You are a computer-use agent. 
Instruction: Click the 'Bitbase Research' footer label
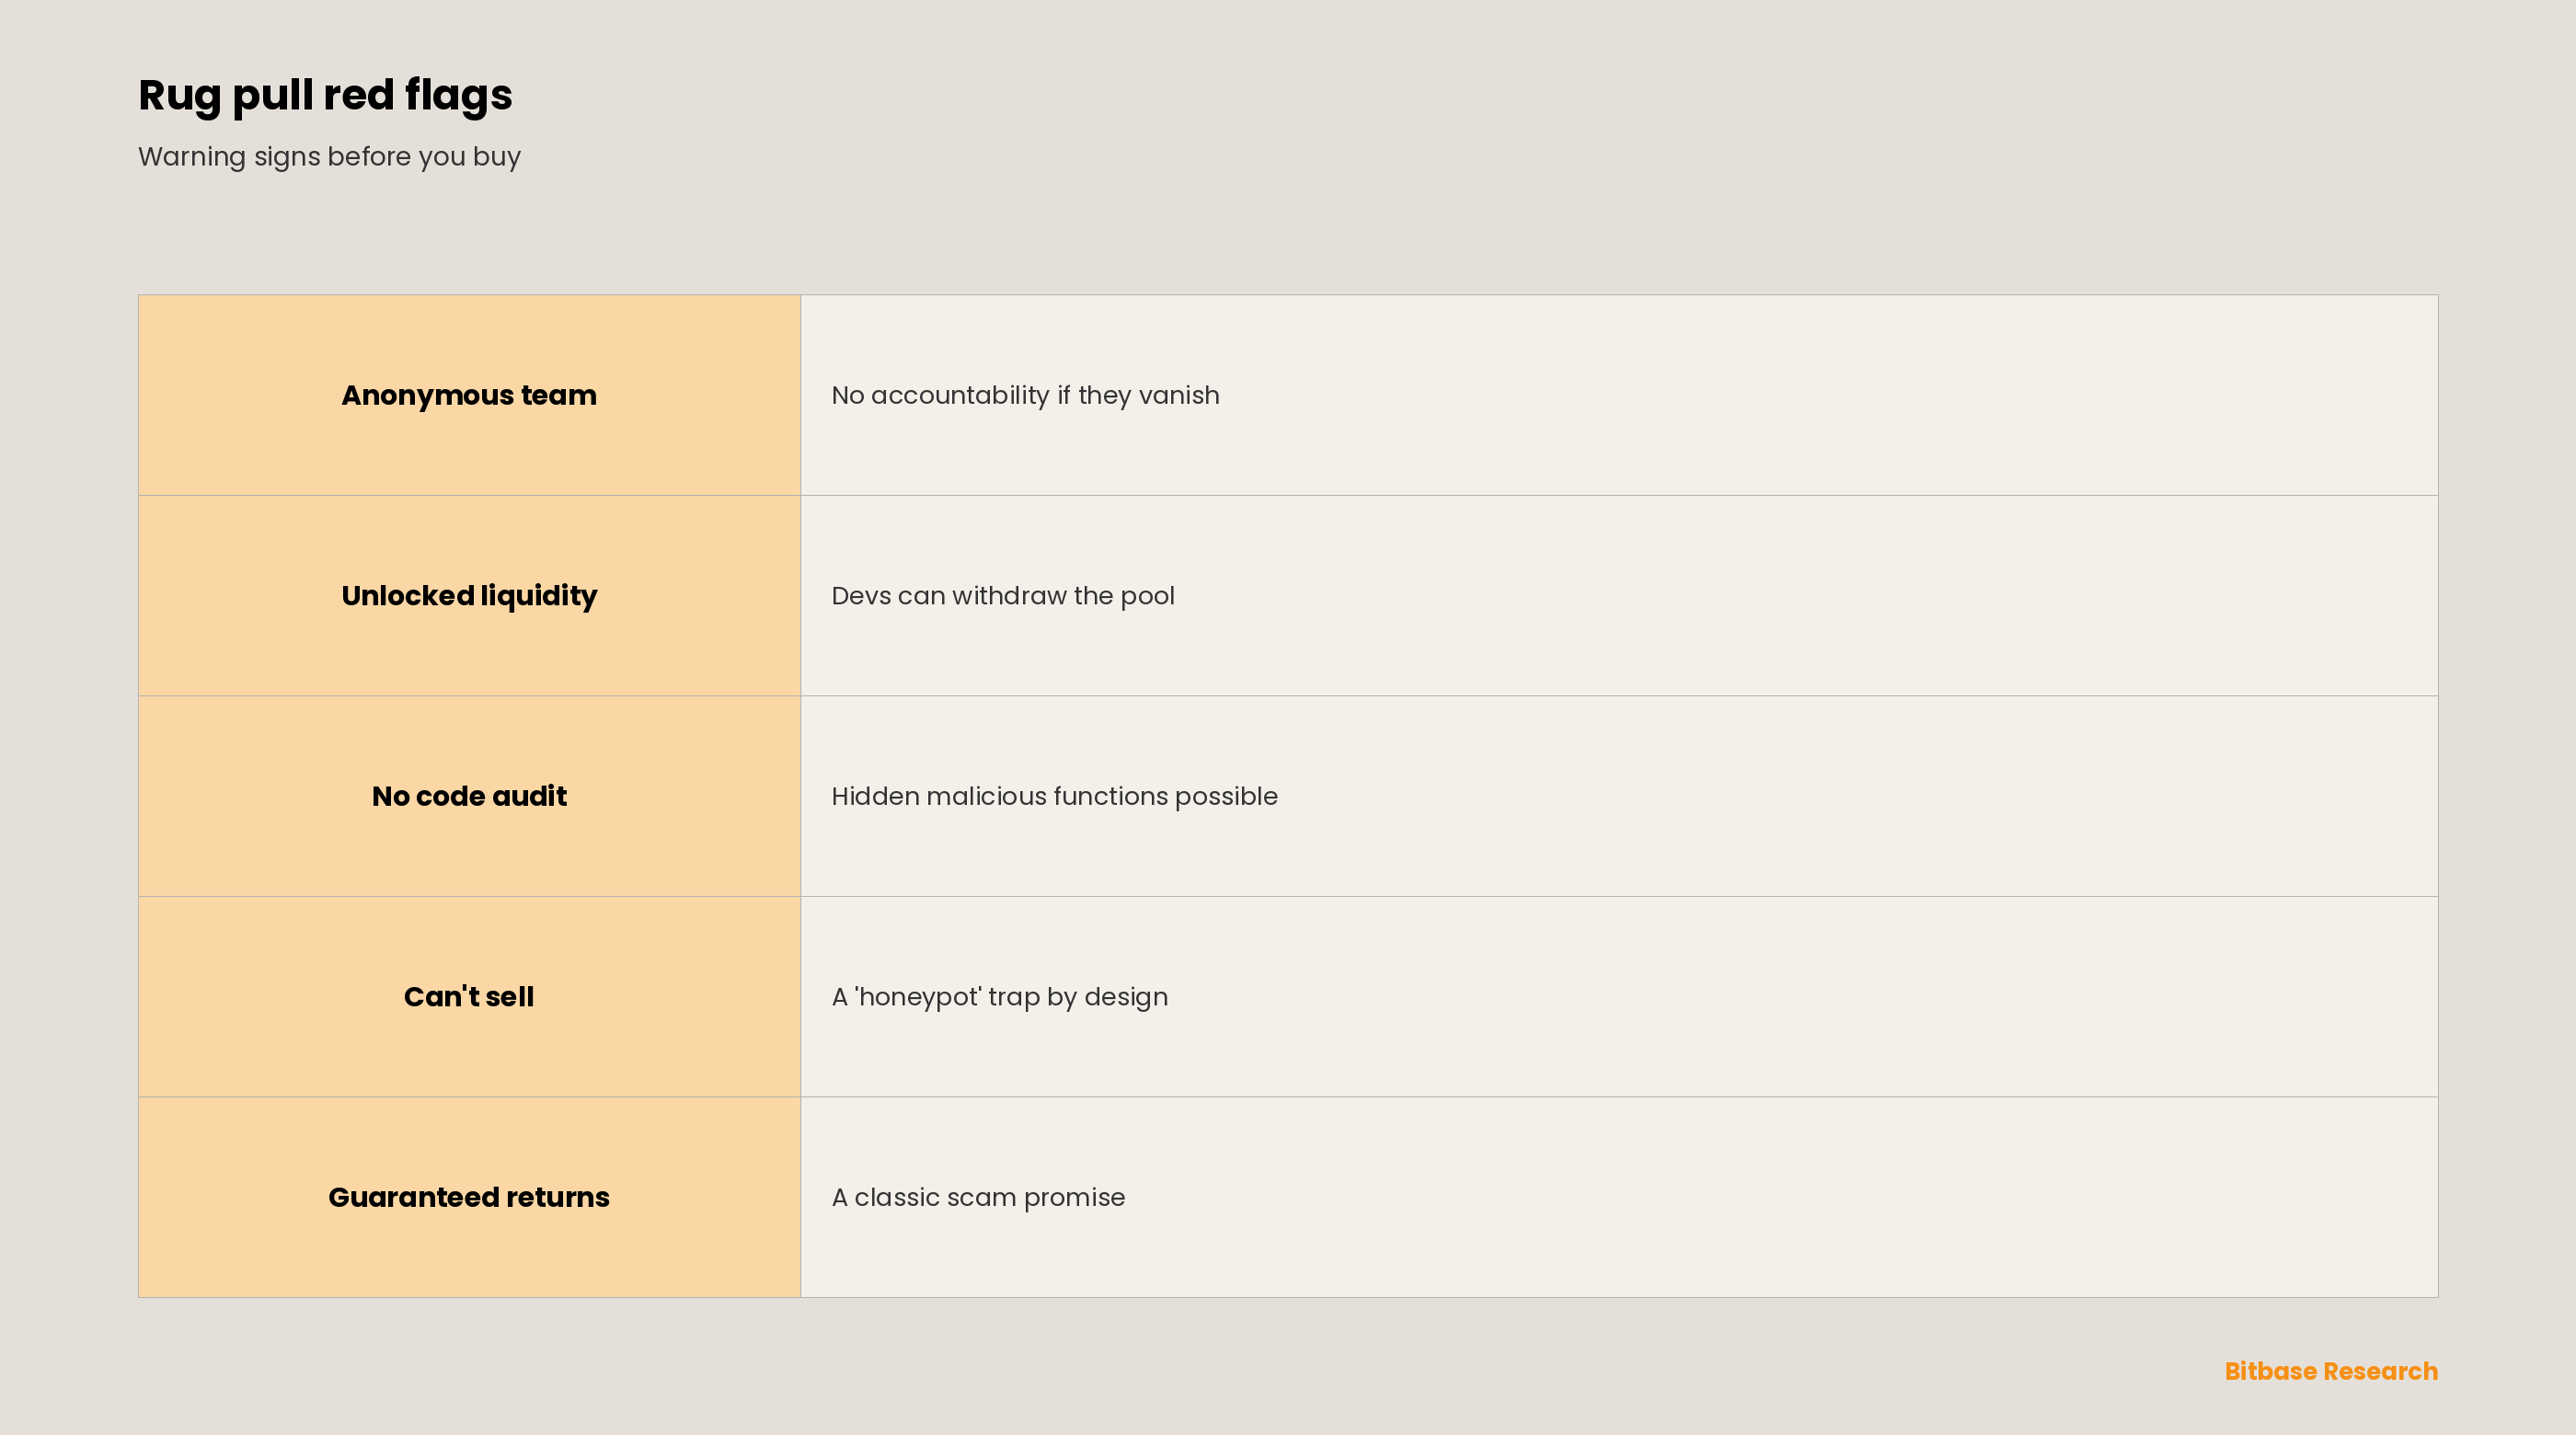(2331, 1371)
